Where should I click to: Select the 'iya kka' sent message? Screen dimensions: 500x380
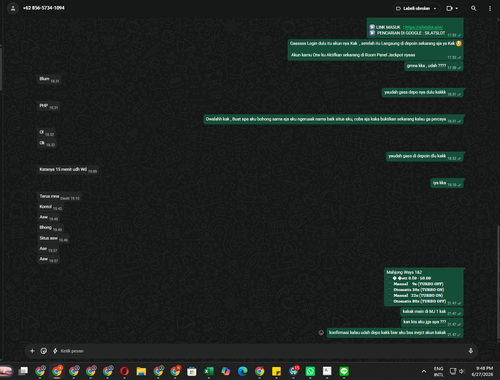(447, 183)
